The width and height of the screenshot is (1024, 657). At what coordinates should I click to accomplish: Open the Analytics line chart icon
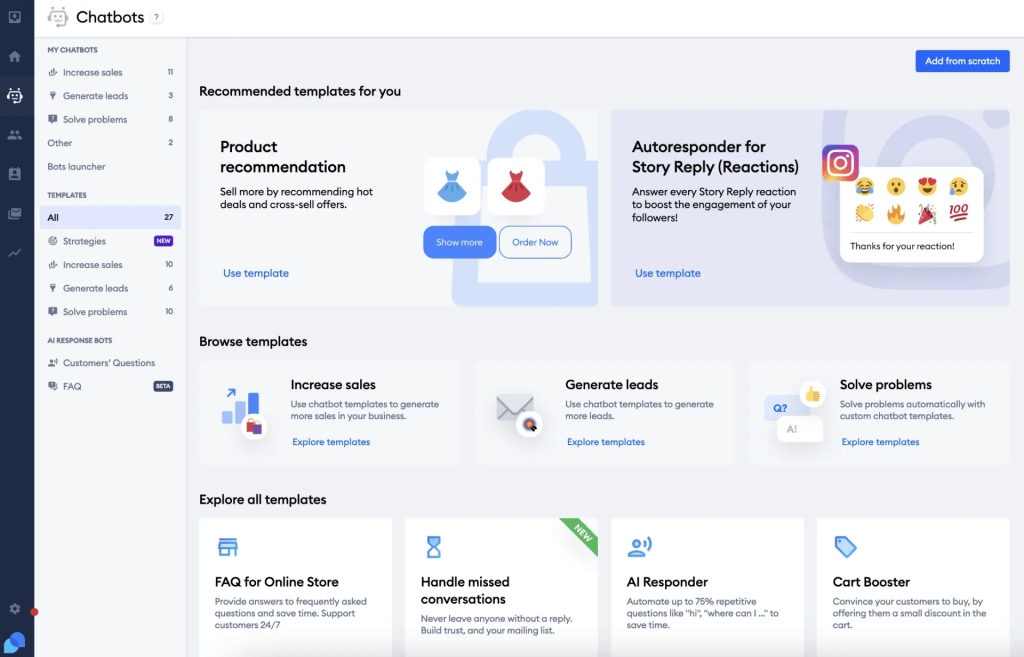[15, 253]
